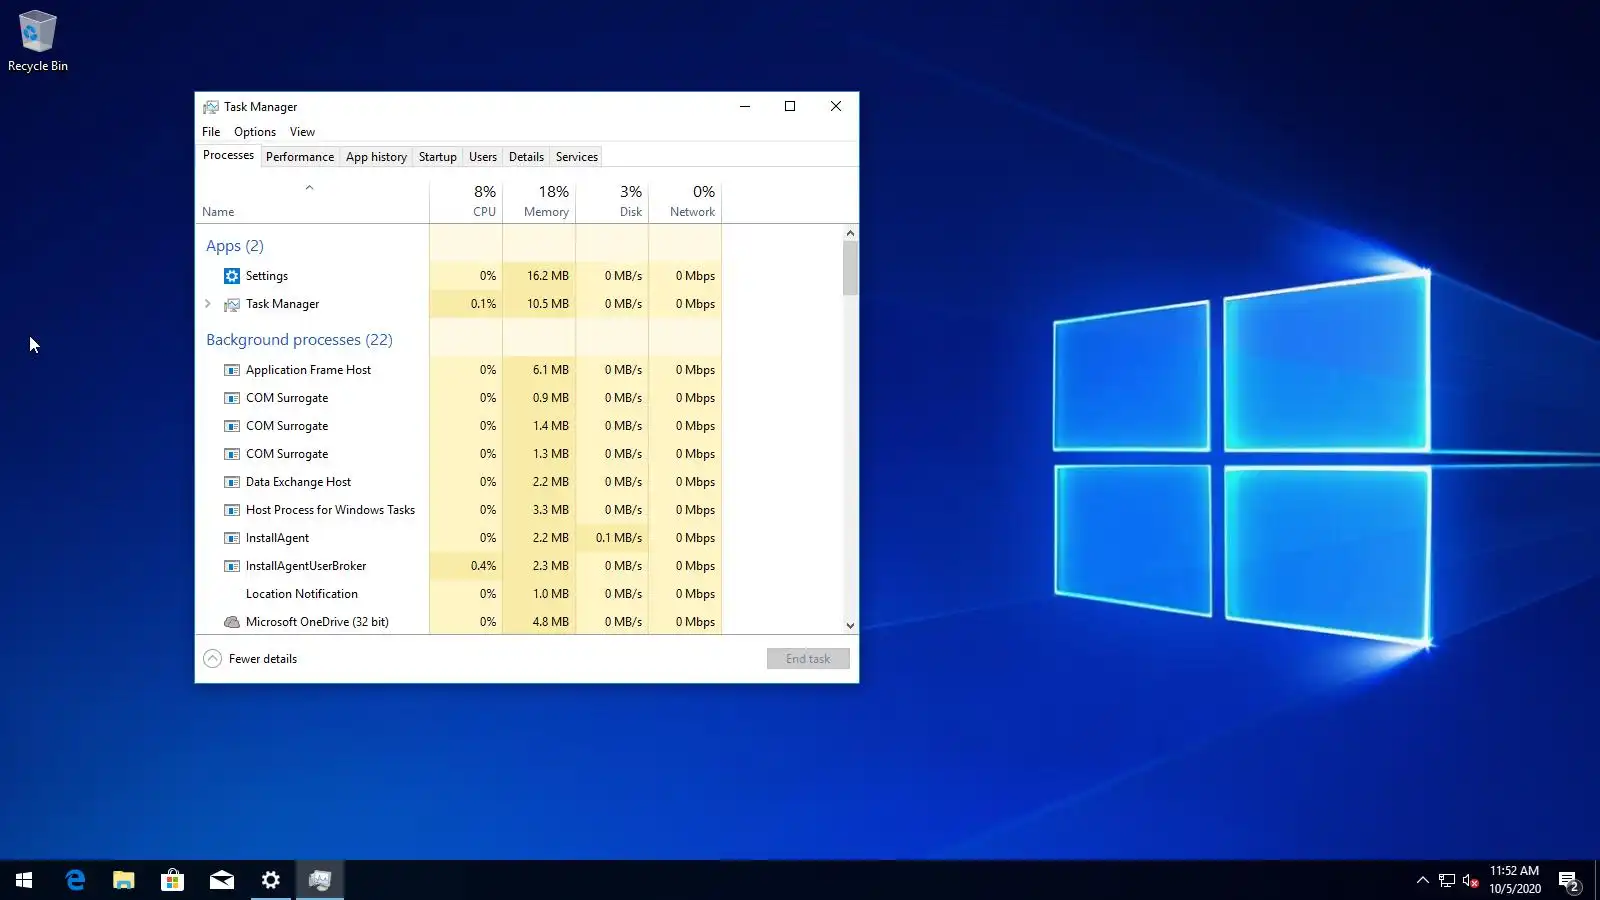Open the taskbar clock showing 11:52 AM

(1514, 880)
